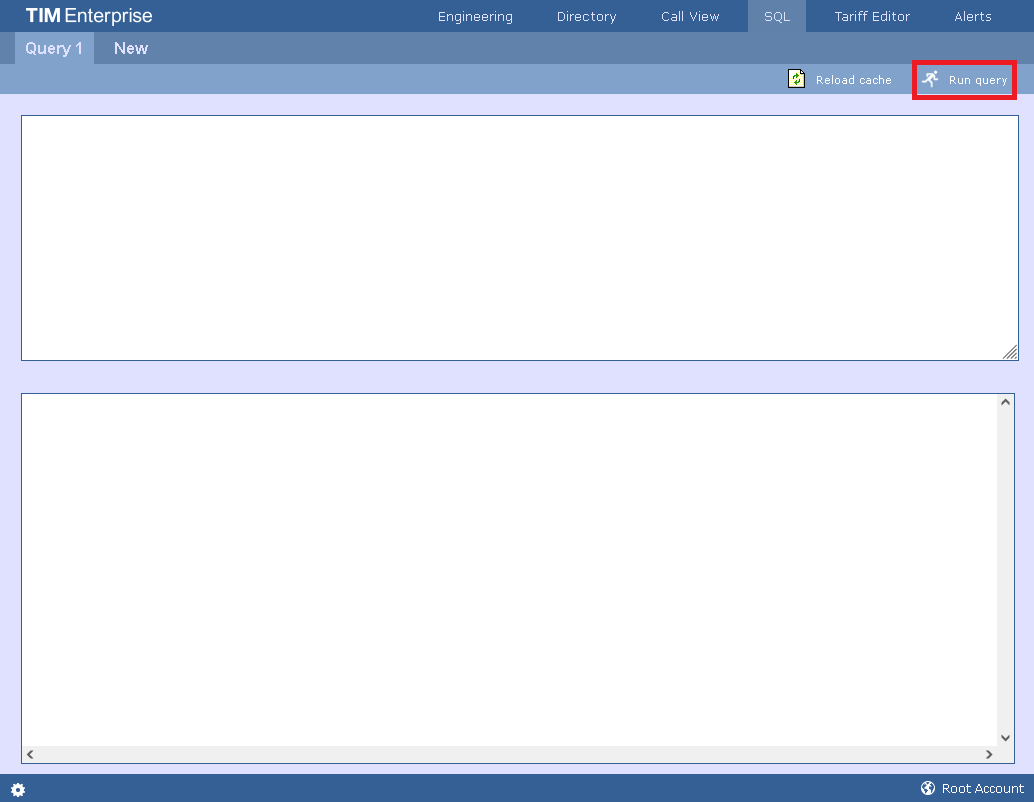Open the New query tab
The width and height of the screenshot is (1034, 802).
[x=130, y=47]
